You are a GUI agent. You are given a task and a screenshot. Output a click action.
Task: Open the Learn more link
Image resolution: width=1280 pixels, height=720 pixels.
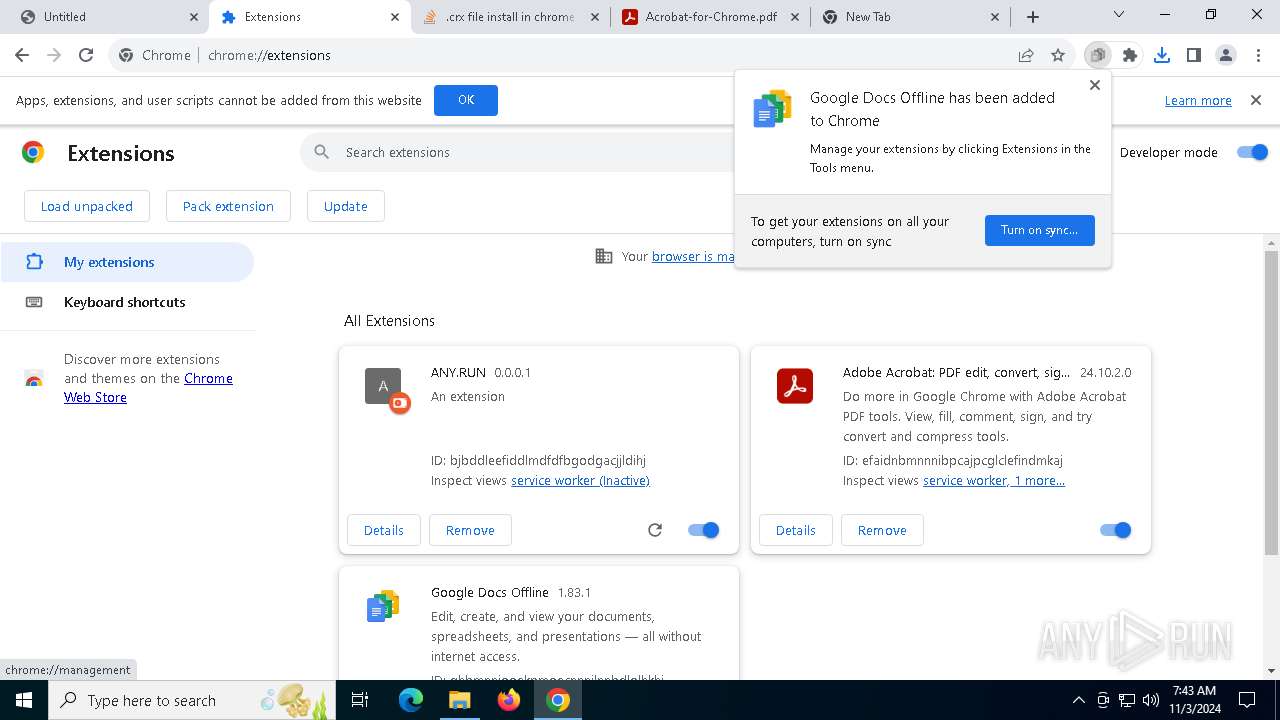tap(1198, 101)
